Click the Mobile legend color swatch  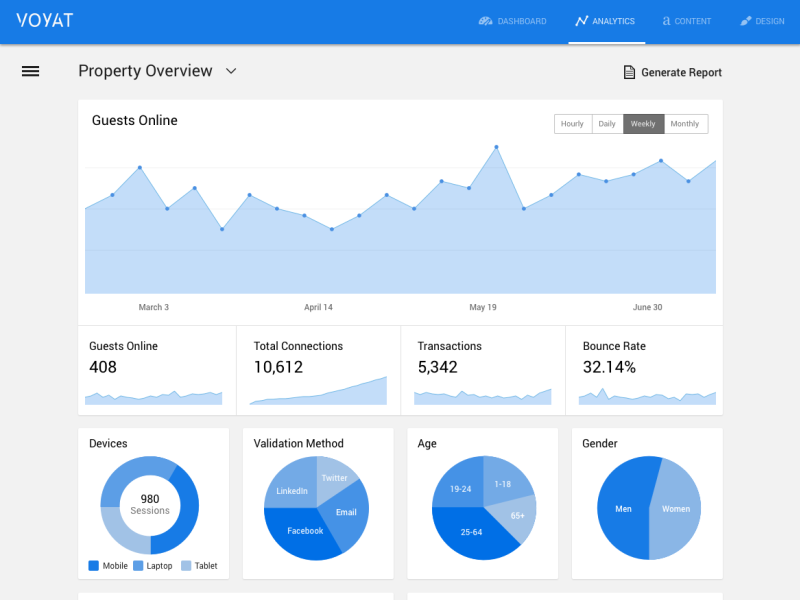[94, 566]
